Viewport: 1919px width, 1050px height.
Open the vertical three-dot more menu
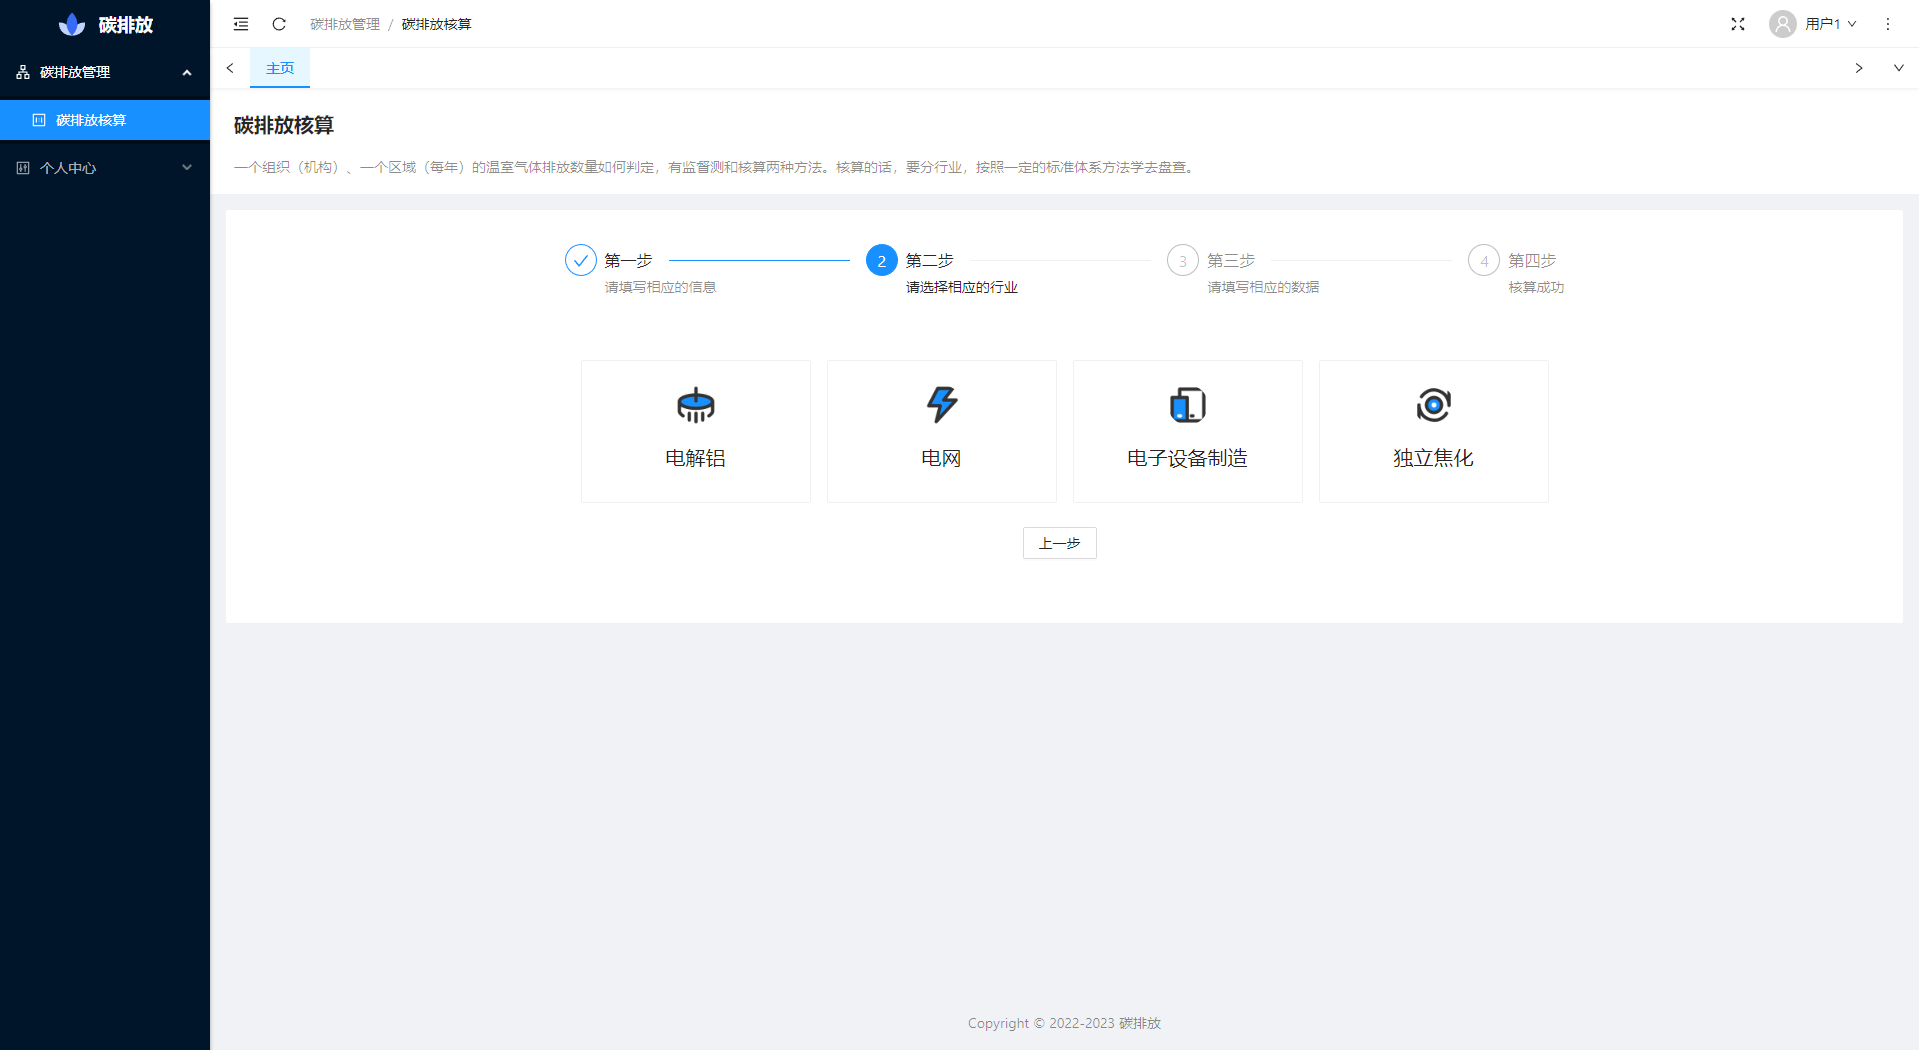1888,24
